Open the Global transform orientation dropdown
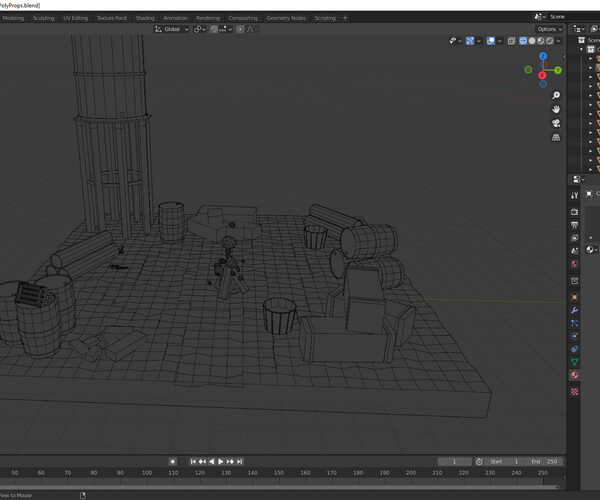 pos(172,29)
